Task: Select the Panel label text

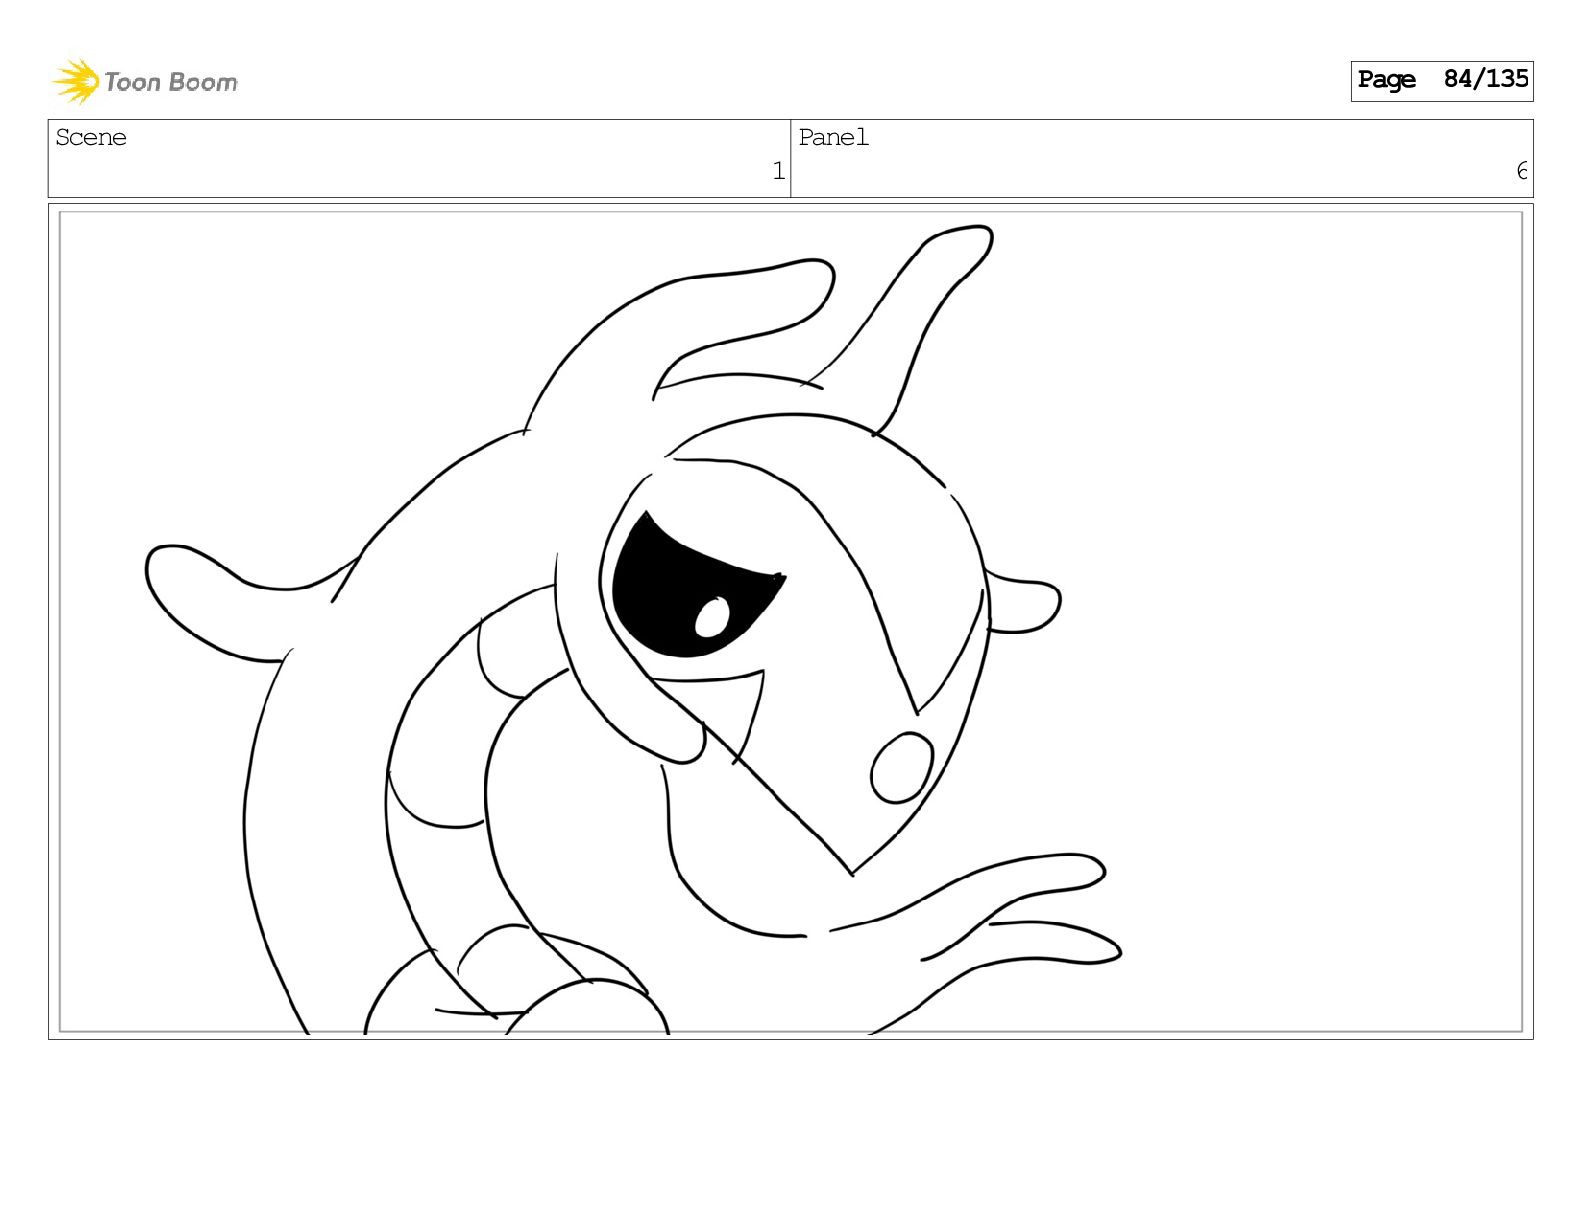Action: point(833,137)
